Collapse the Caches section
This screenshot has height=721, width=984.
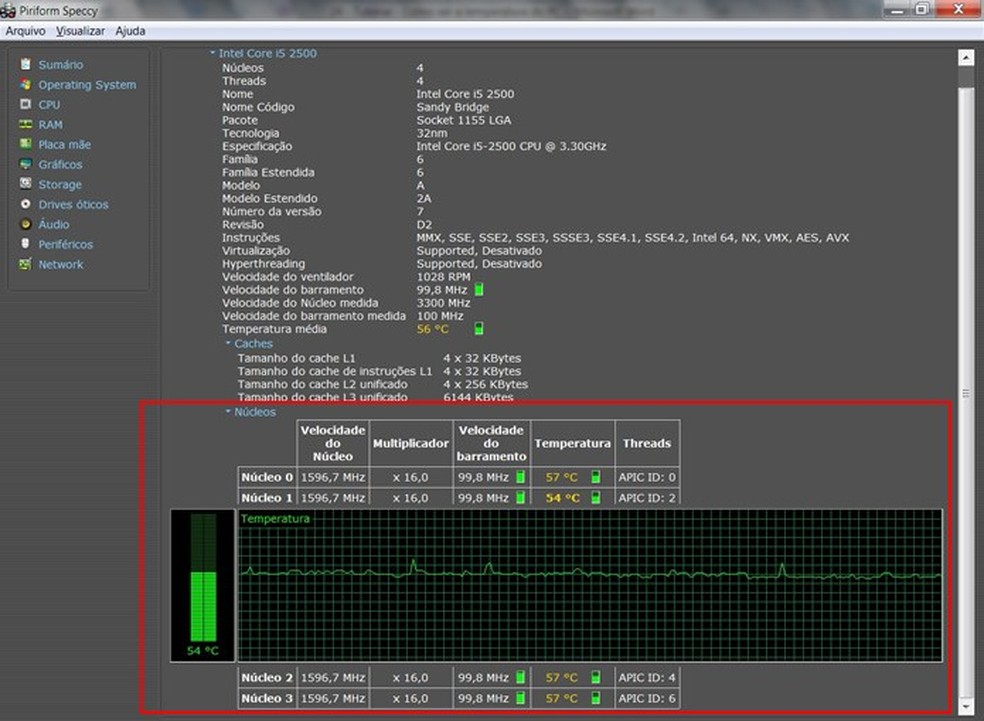pyautogui.click(x=228, y=343)
